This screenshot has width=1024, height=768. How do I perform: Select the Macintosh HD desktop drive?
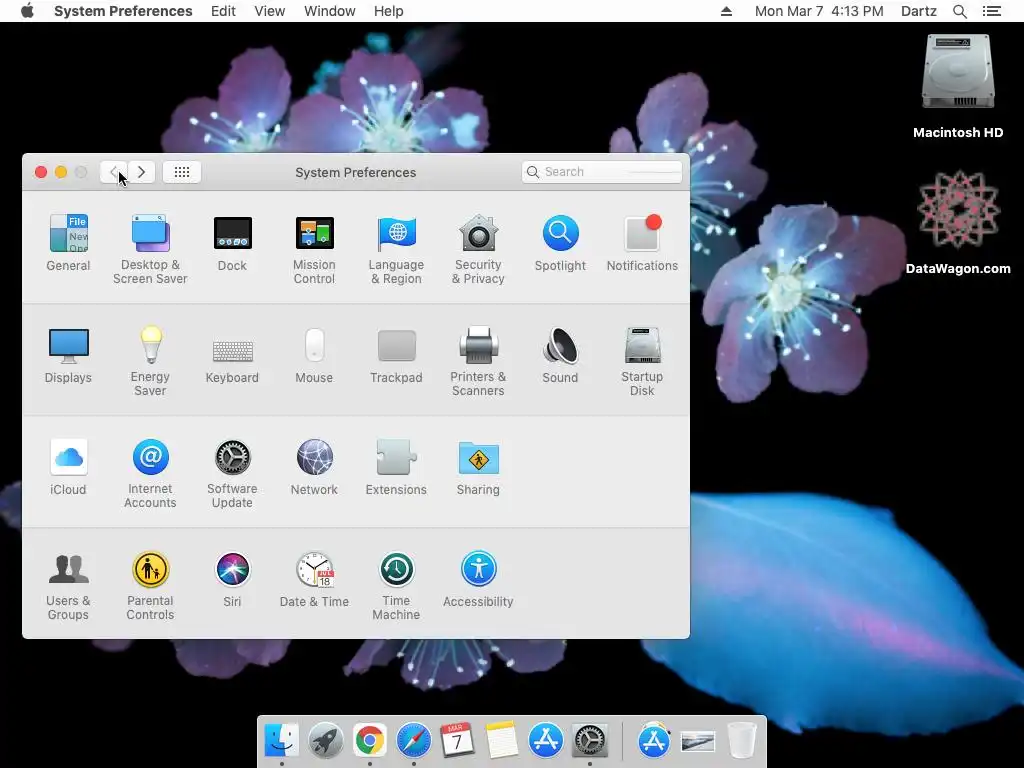pyautogui.click(x=958, y=87)
